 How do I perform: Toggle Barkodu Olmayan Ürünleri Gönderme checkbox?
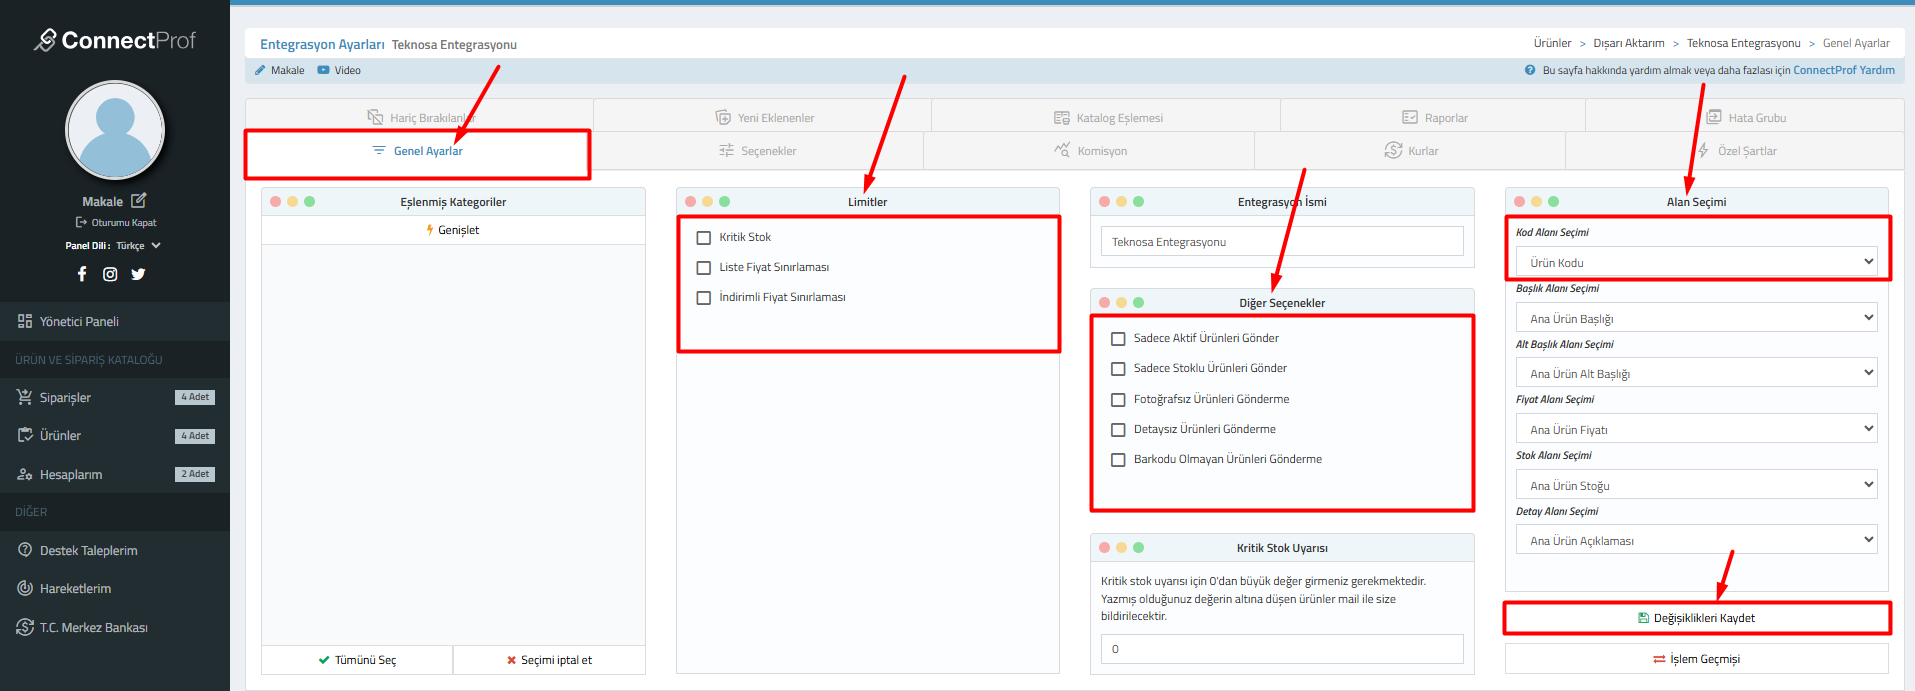click(x=1118, y=460)
